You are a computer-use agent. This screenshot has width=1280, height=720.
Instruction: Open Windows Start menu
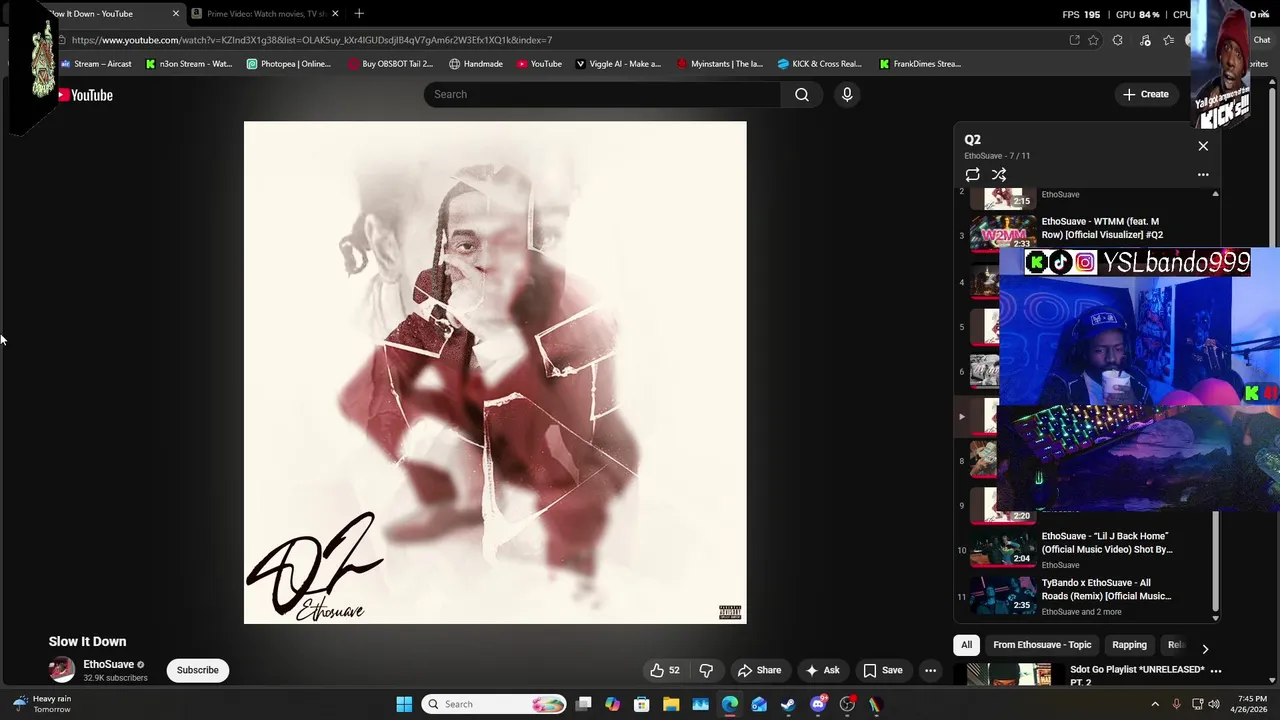[404, 704]
